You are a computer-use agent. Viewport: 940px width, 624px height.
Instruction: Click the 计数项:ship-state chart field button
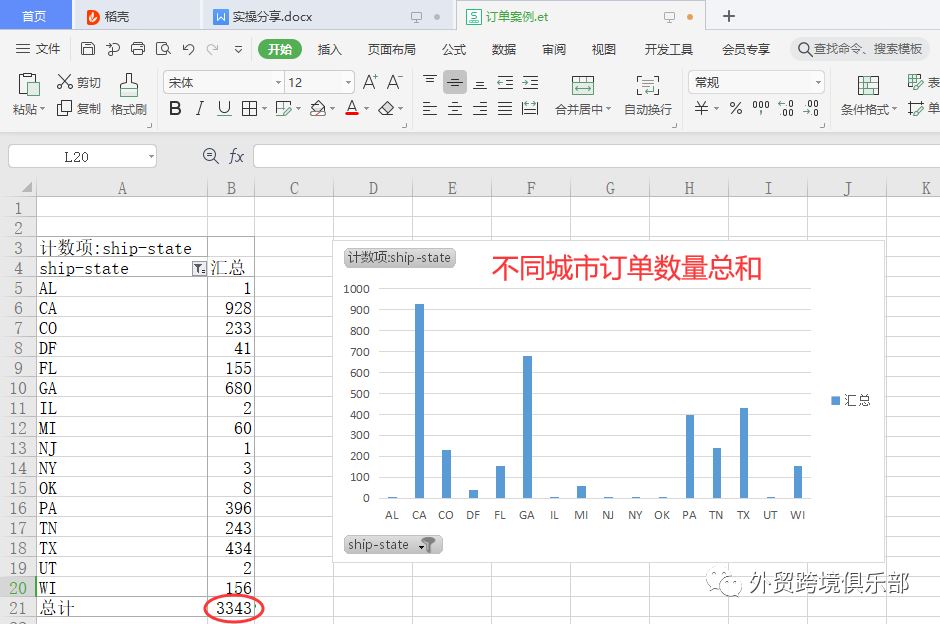[399, 258]
